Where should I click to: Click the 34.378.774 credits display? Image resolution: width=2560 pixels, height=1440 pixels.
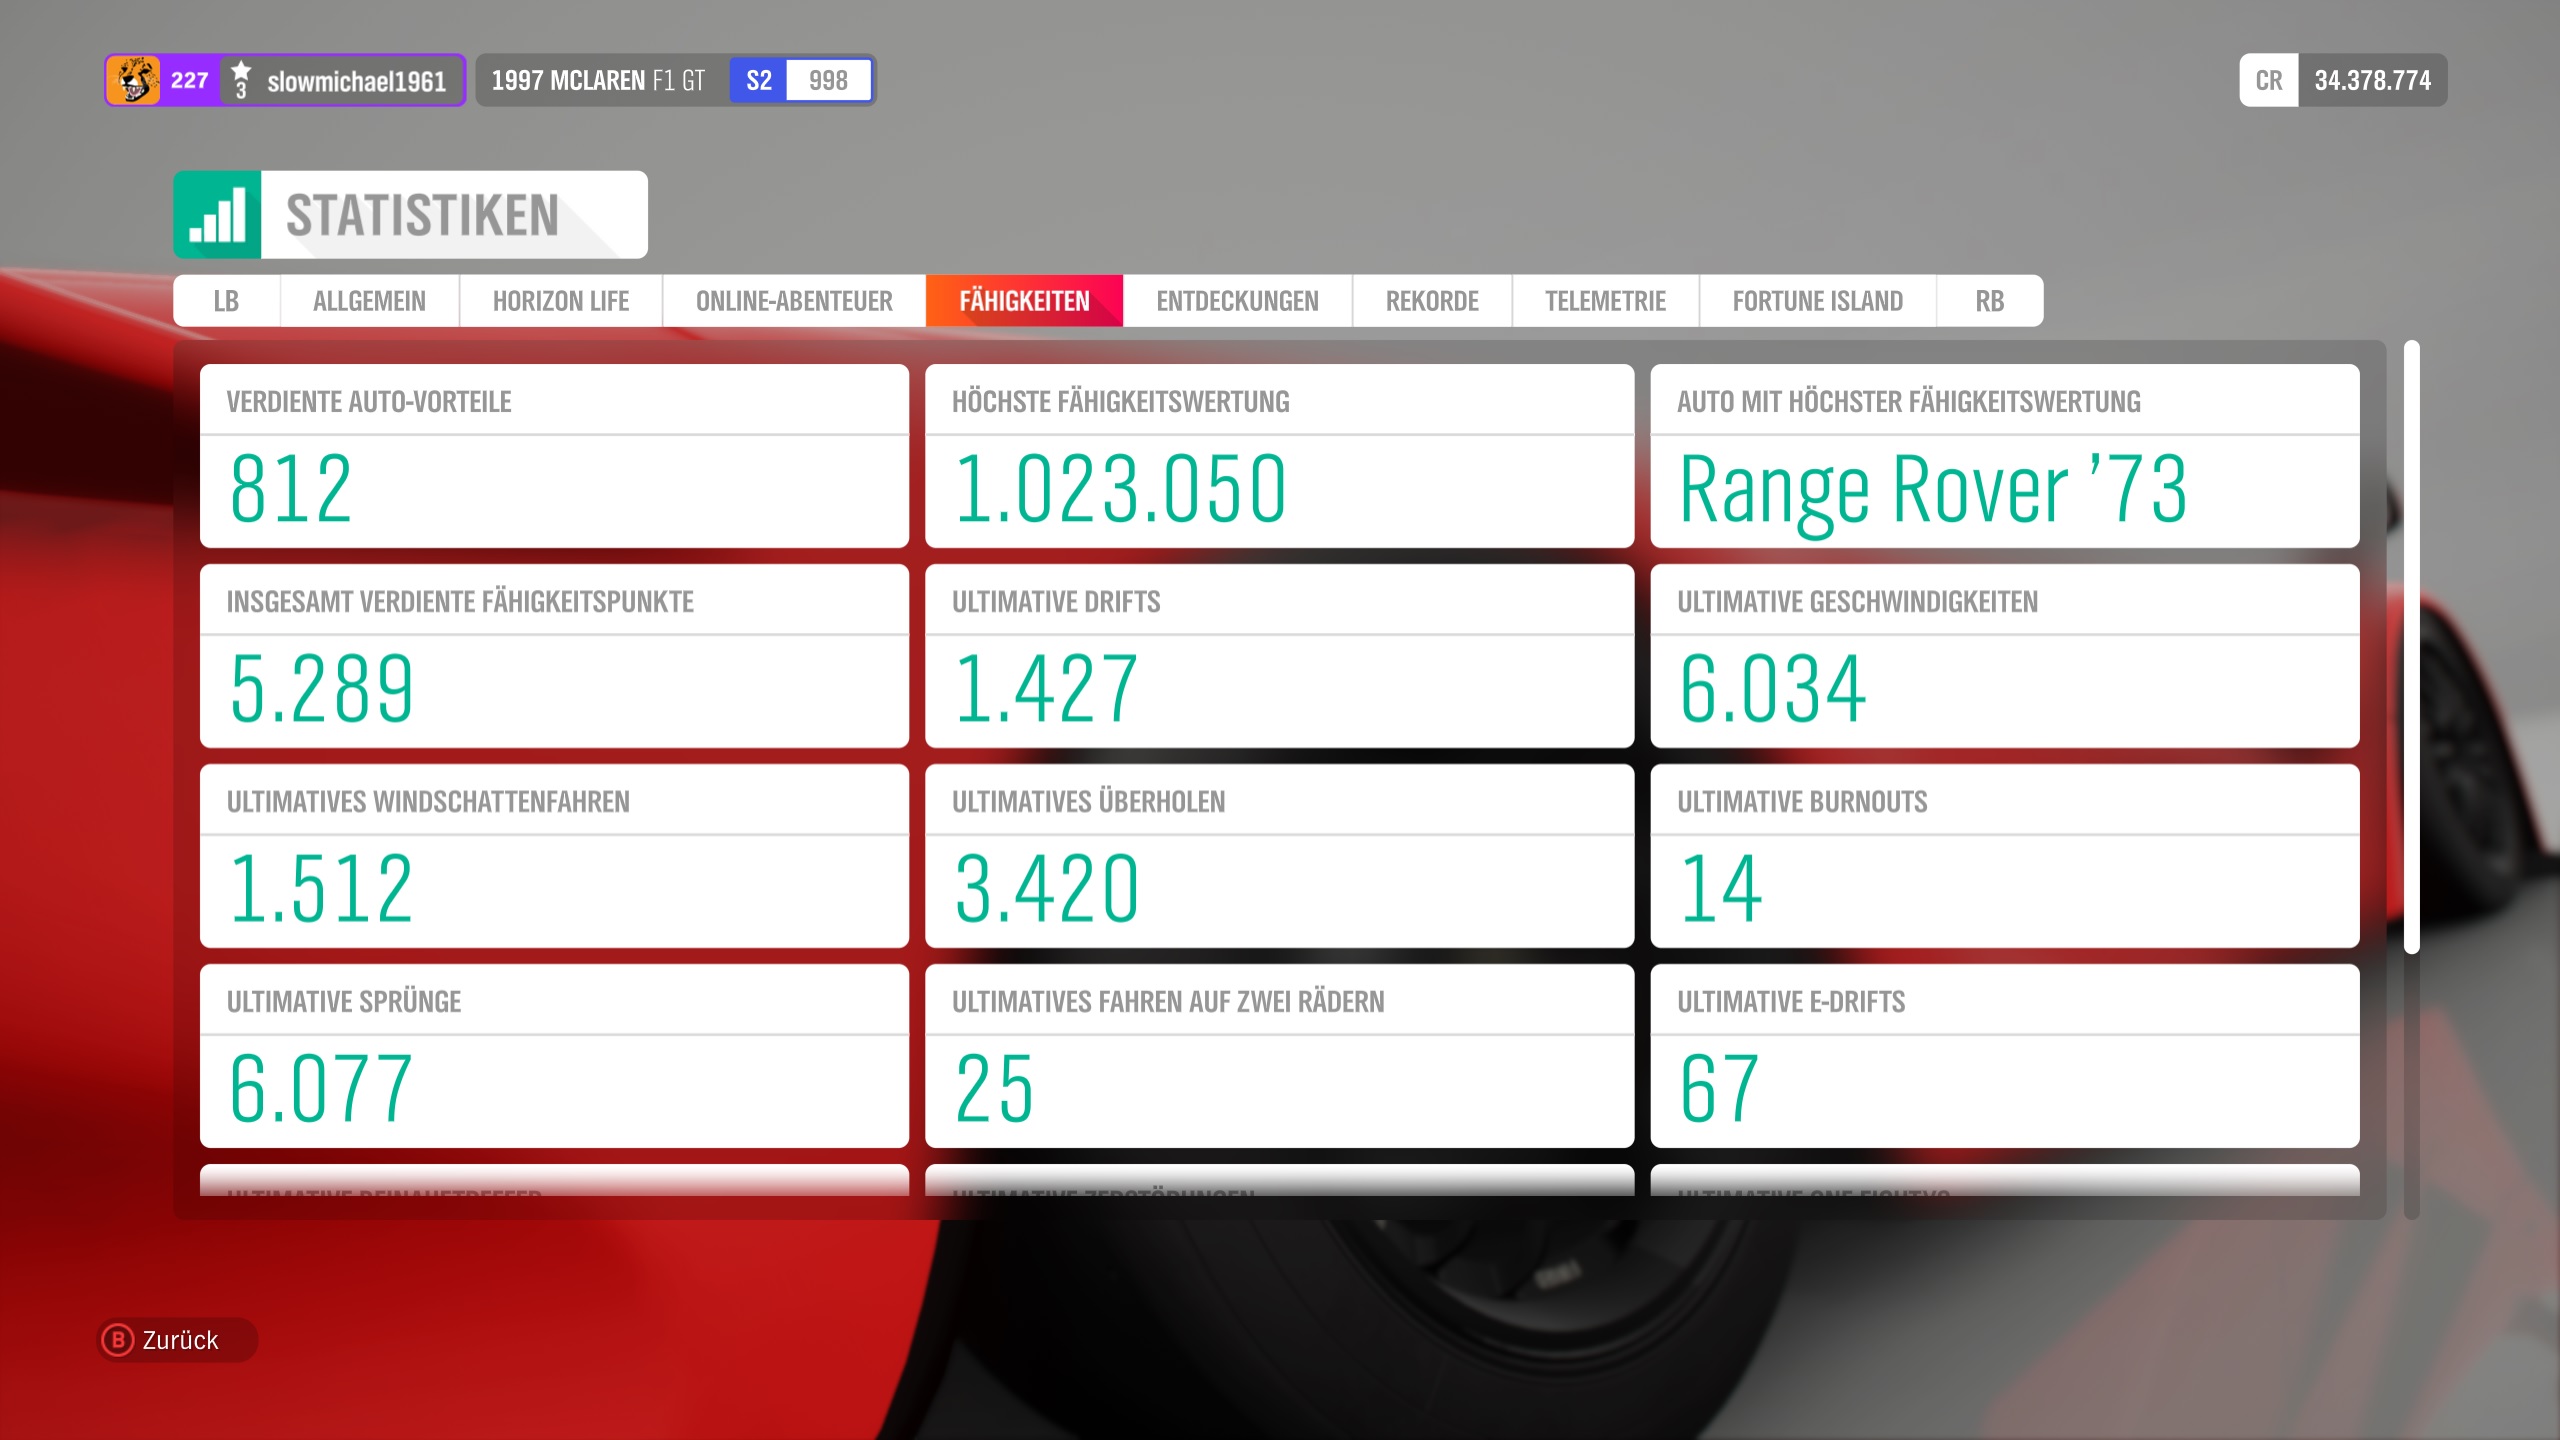coord(2371,80)
